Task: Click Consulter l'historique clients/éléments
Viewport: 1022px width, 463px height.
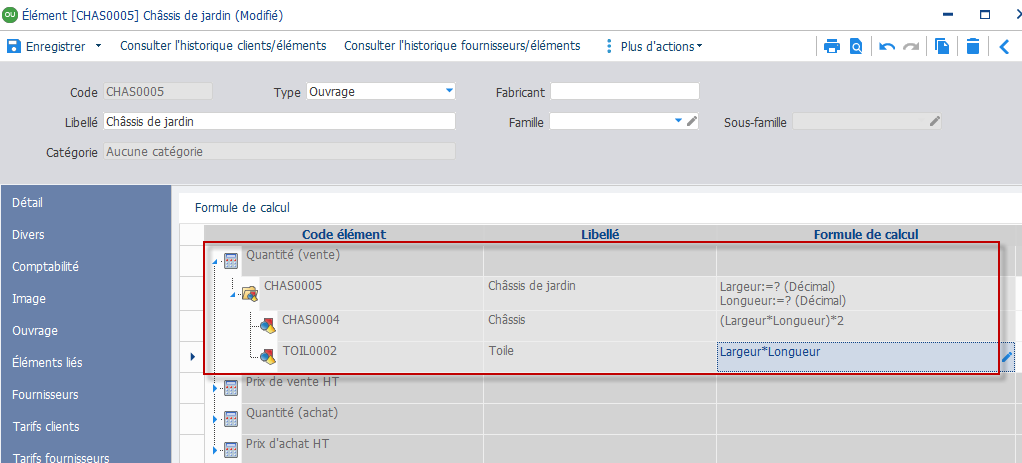Action: [x=223, y=46]
